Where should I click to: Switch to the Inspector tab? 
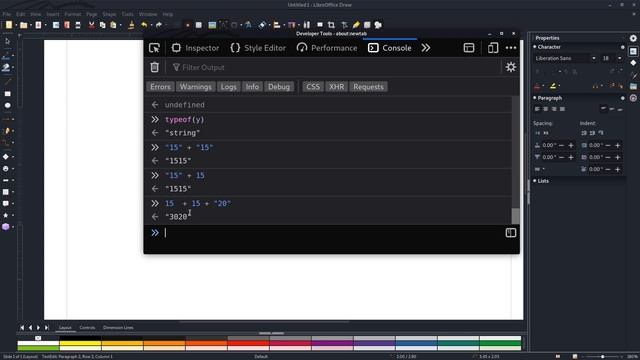(195, 48)
